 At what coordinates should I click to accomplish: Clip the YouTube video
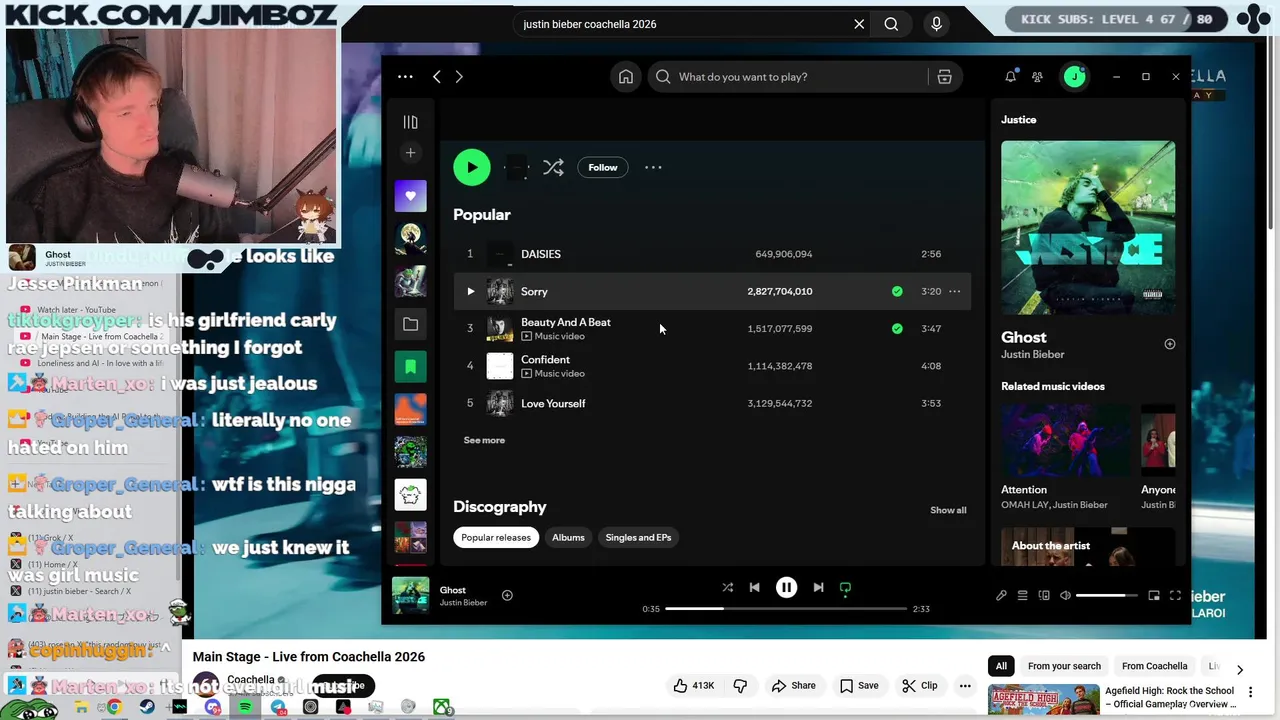919,686
